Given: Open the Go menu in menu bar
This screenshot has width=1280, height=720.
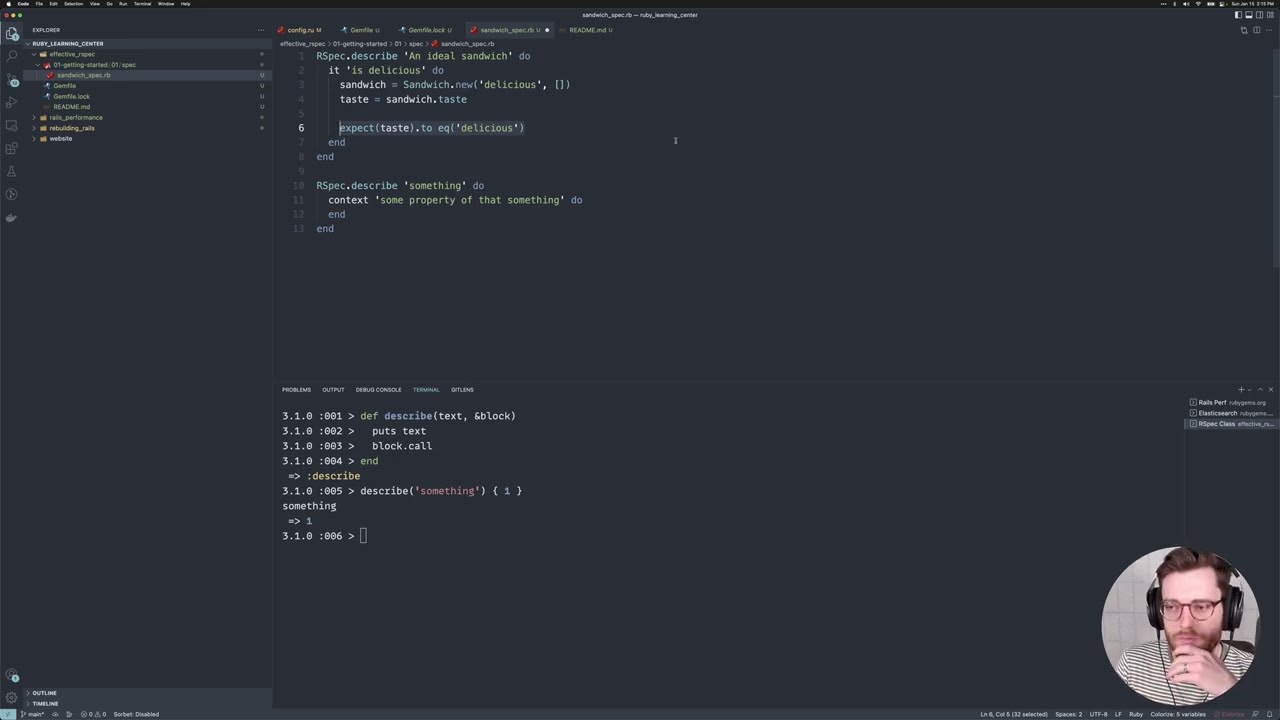Looking at the screenshot, I should tap(109, 4).
